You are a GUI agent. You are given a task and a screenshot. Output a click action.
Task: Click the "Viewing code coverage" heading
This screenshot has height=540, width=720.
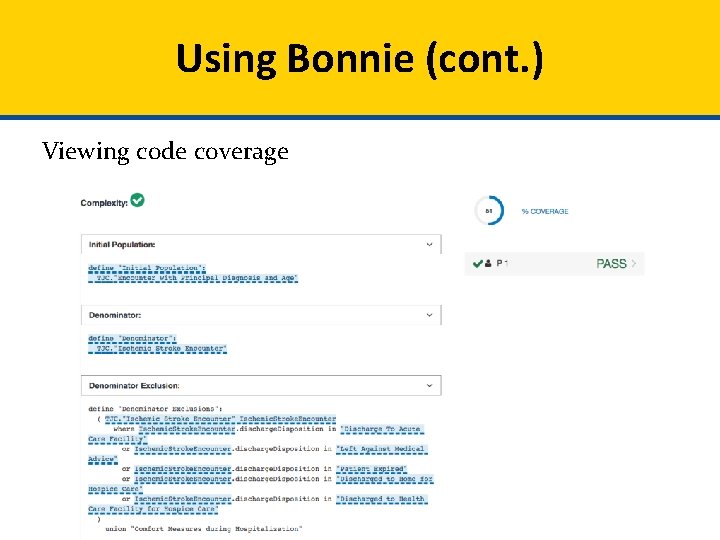tap(165, 151)
